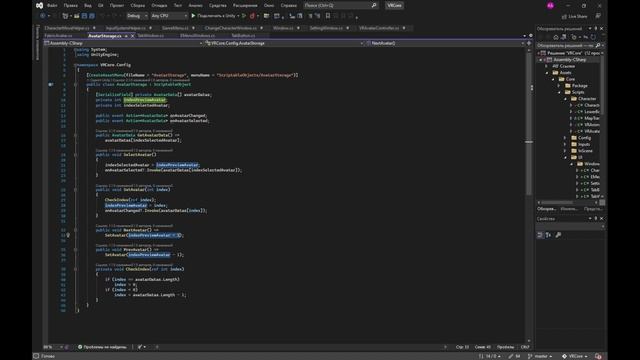Open the Debug configuration dropdown
640x360 pixels.
pyautogui.click(x=137, y=16)
